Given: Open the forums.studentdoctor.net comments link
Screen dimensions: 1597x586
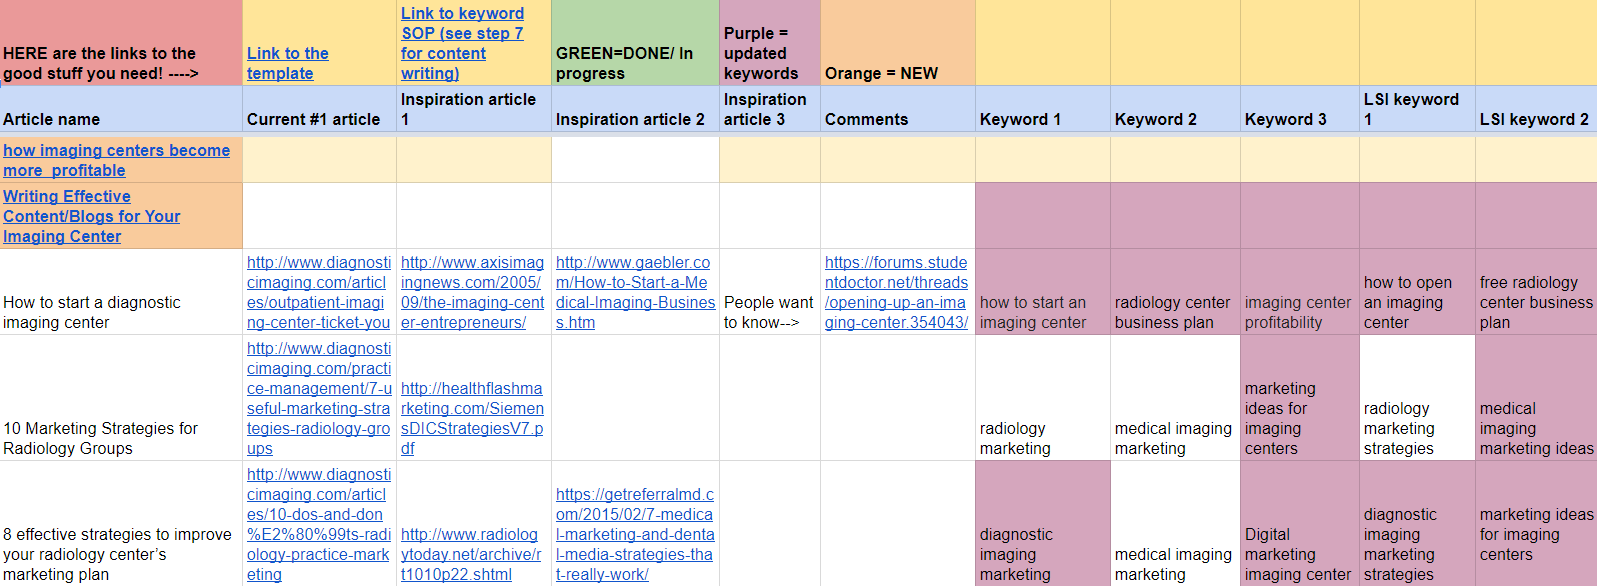Looking at the screenshot, I should pos(896,292).
